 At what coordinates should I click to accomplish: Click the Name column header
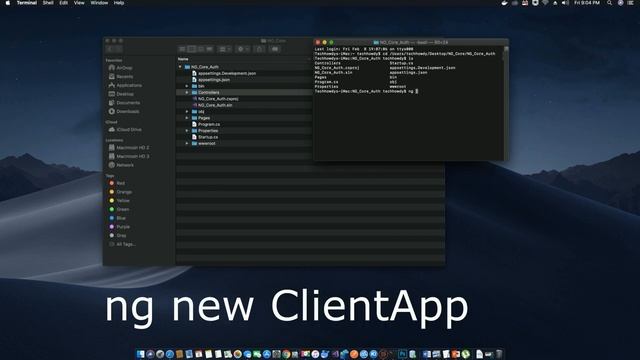click(244, 59)
